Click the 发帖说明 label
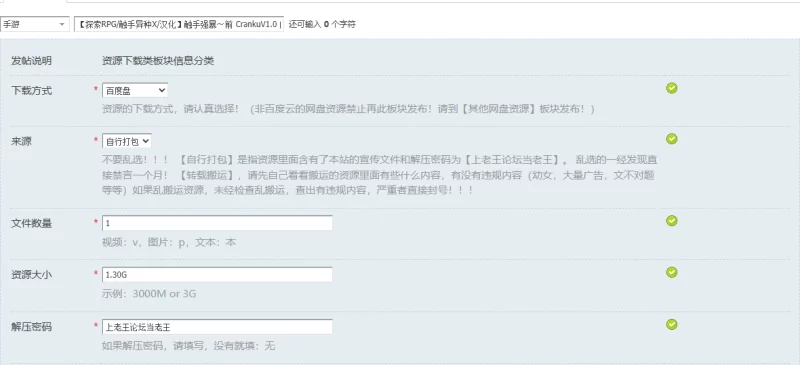 click(32, 61)
